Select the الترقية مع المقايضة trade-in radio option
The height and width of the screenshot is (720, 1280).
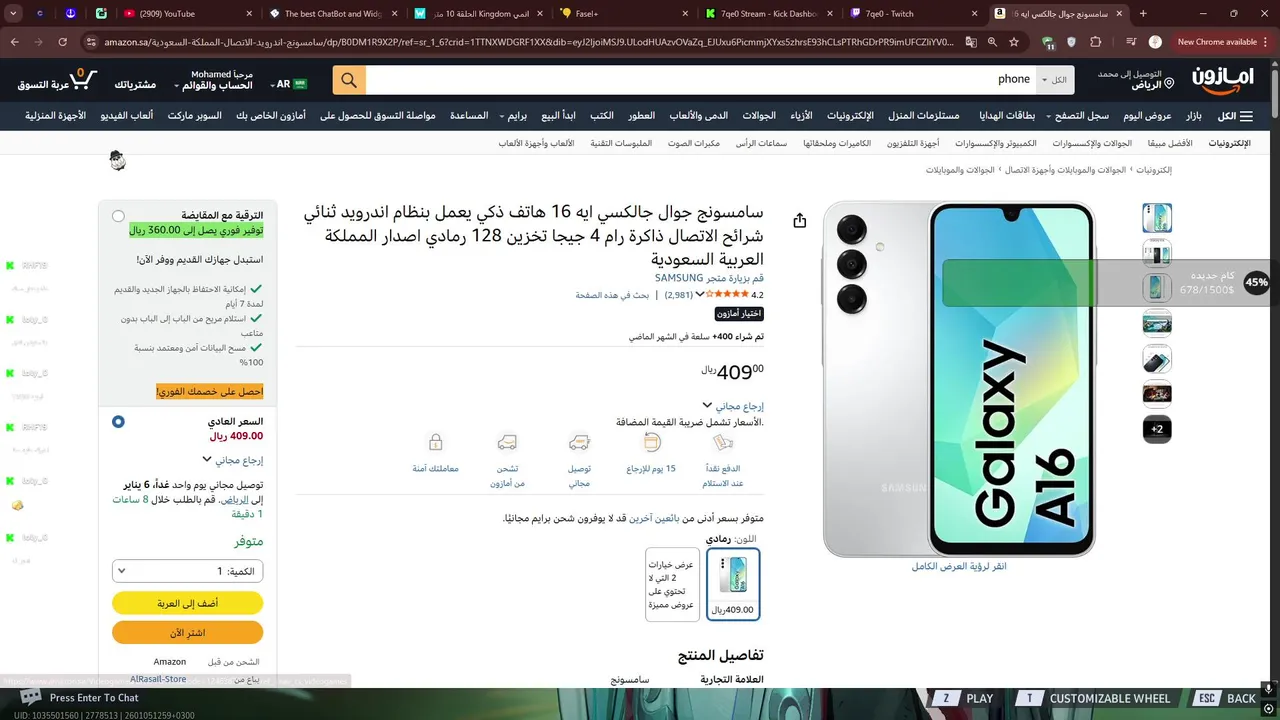pyautogui.click(x=118, y=216)
